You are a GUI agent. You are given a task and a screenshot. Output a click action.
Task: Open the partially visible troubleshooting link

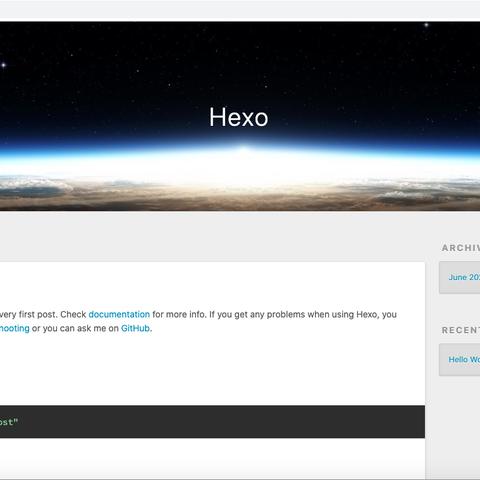(x=15, y=328)
